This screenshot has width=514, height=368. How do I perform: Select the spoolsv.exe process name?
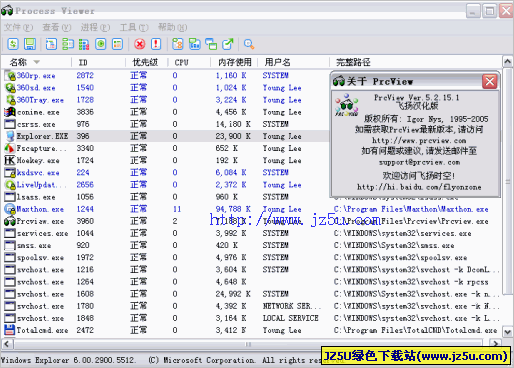pos(40,258)
